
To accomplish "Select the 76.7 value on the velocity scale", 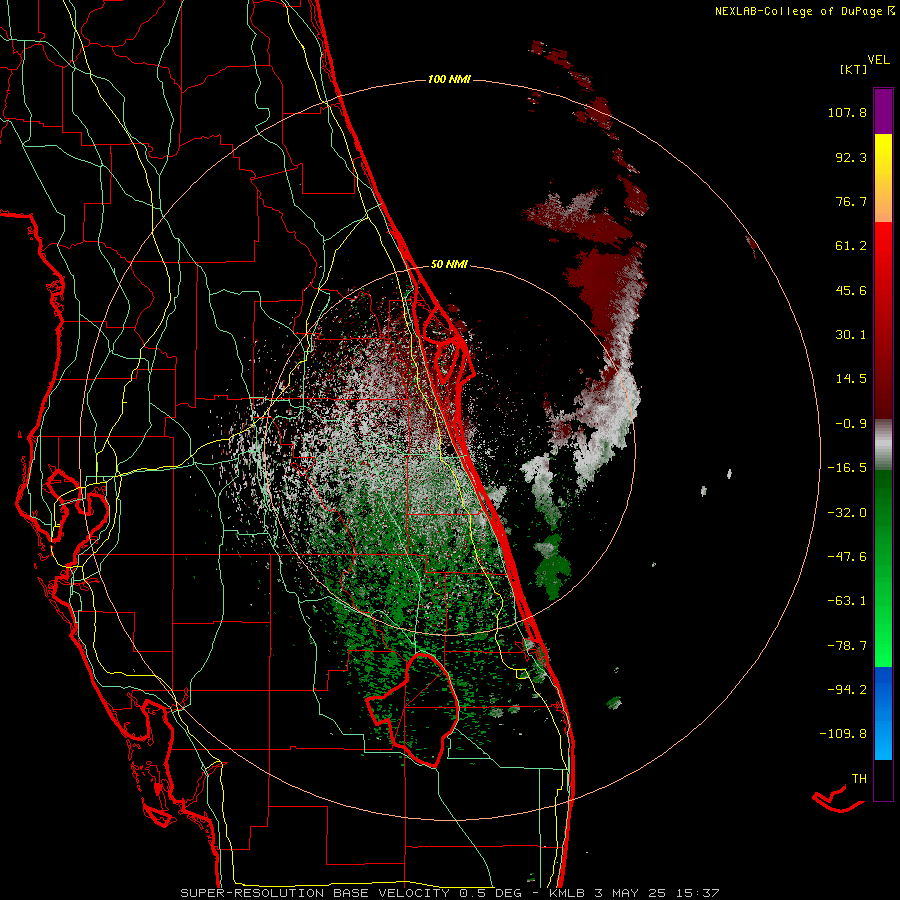I will 851,201.
